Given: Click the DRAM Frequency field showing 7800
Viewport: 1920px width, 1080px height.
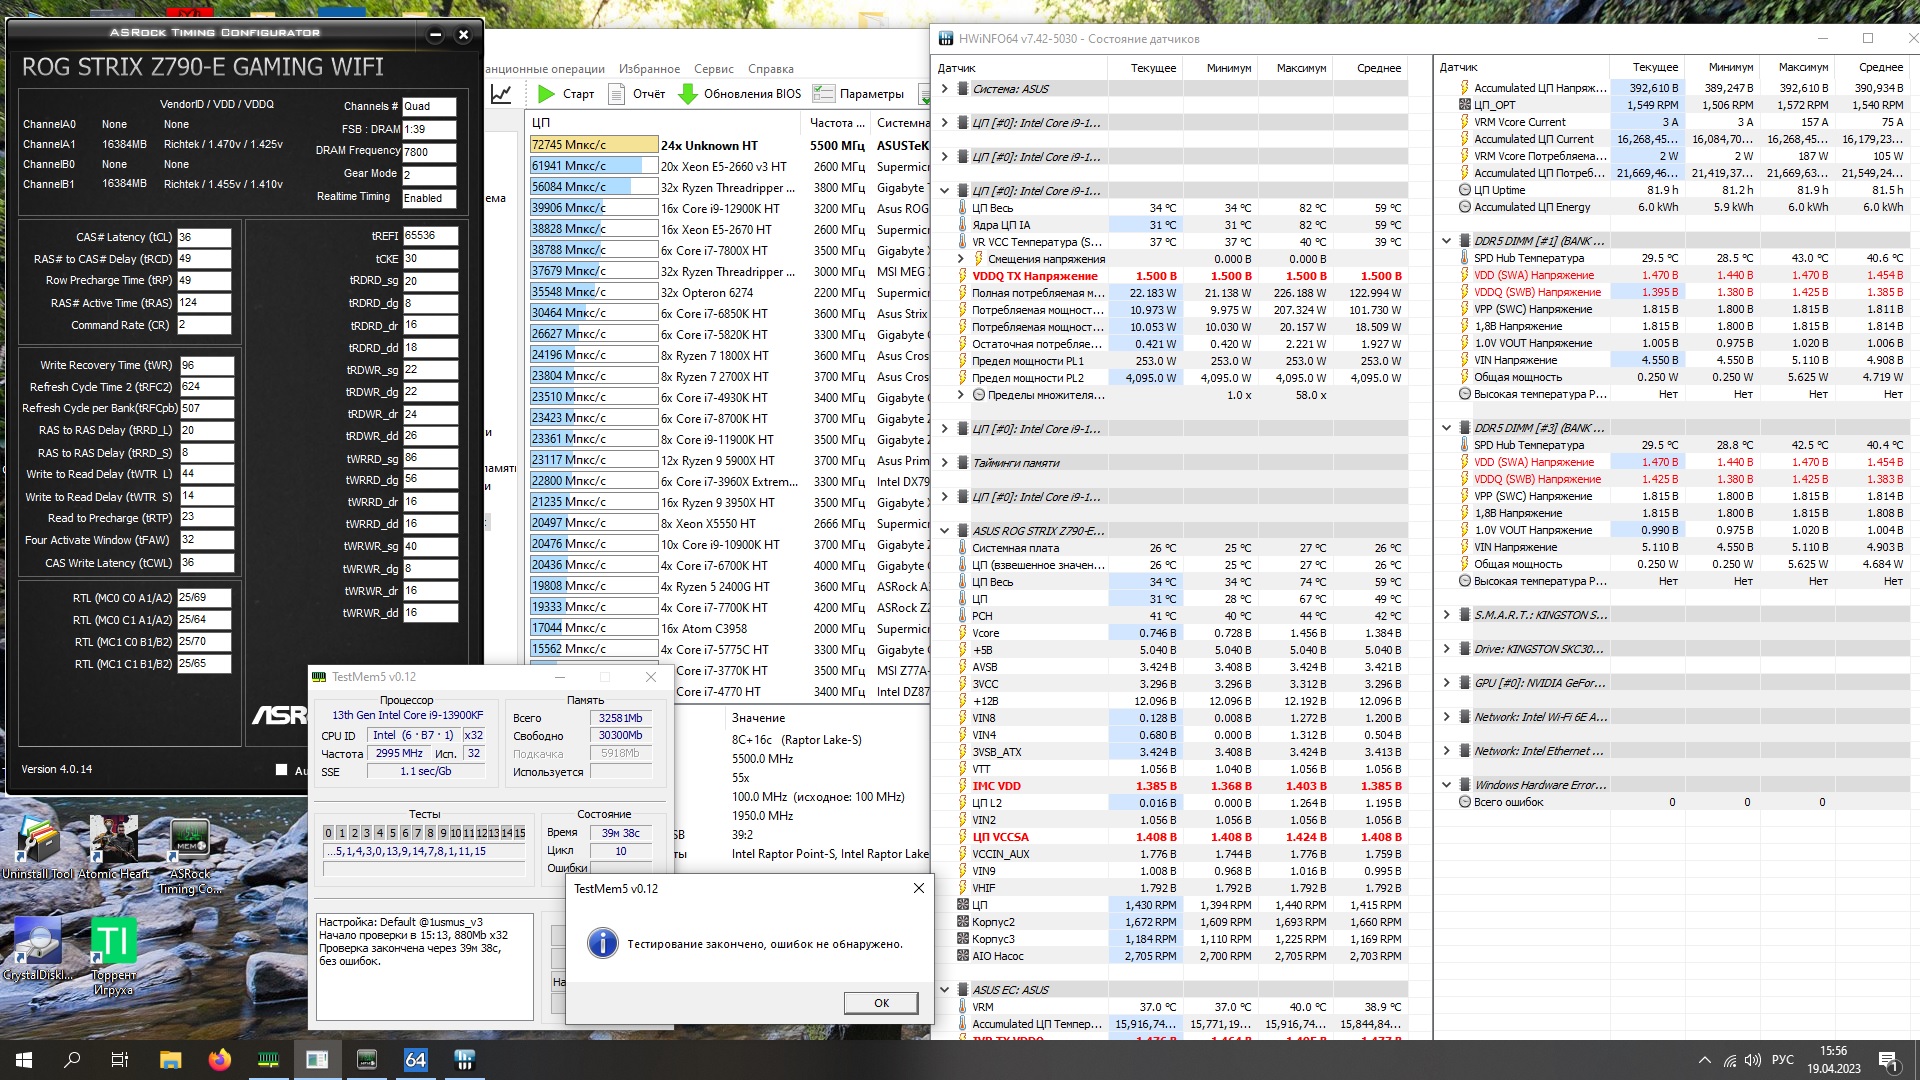Looking at the screenshot, I should point(428,152).
